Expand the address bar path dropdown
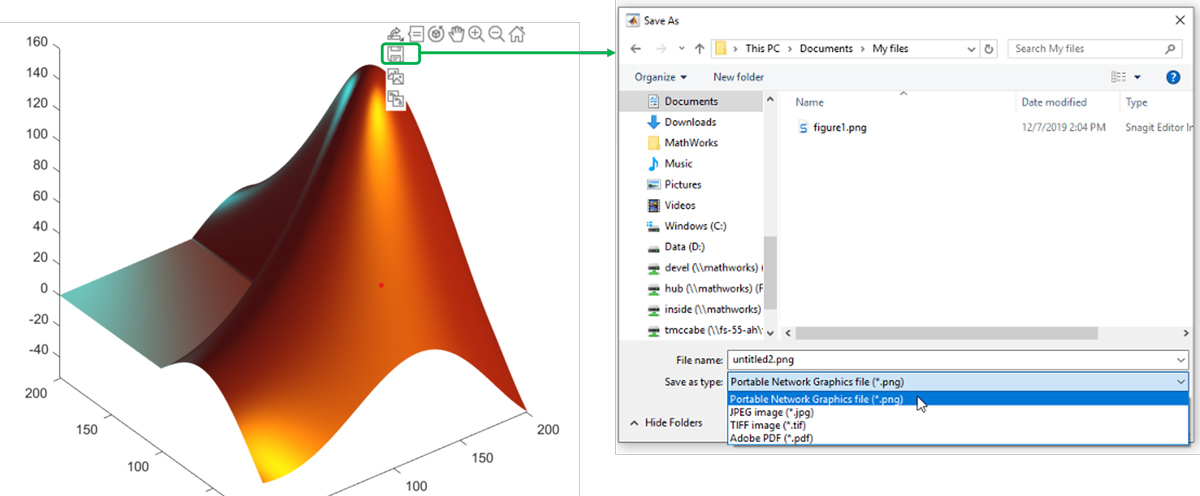Viewport: 1200px width, 496px height. [x=971, y=49]
